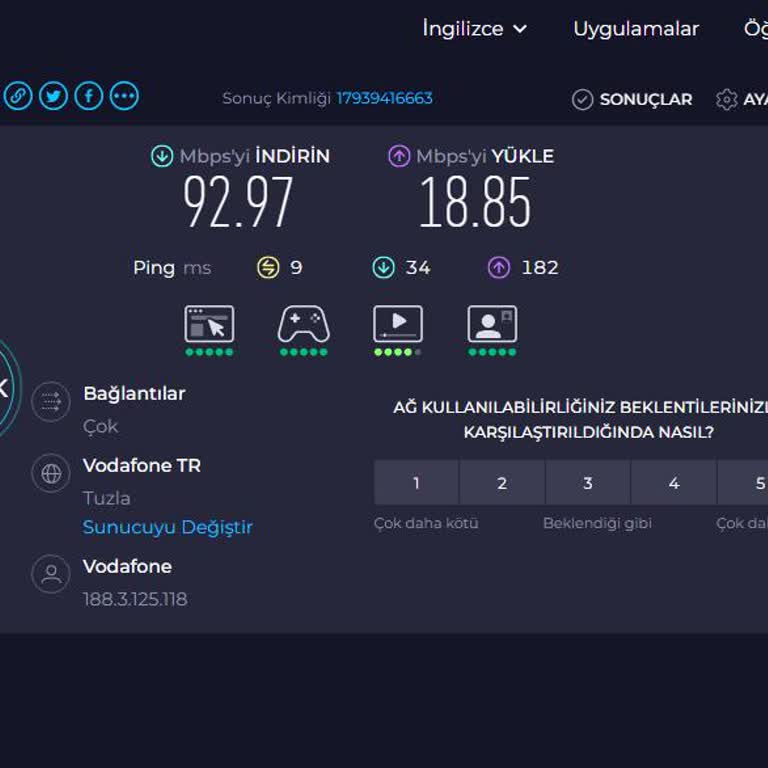
Task: Click the Ping ms label
Action: pos(172,268)
